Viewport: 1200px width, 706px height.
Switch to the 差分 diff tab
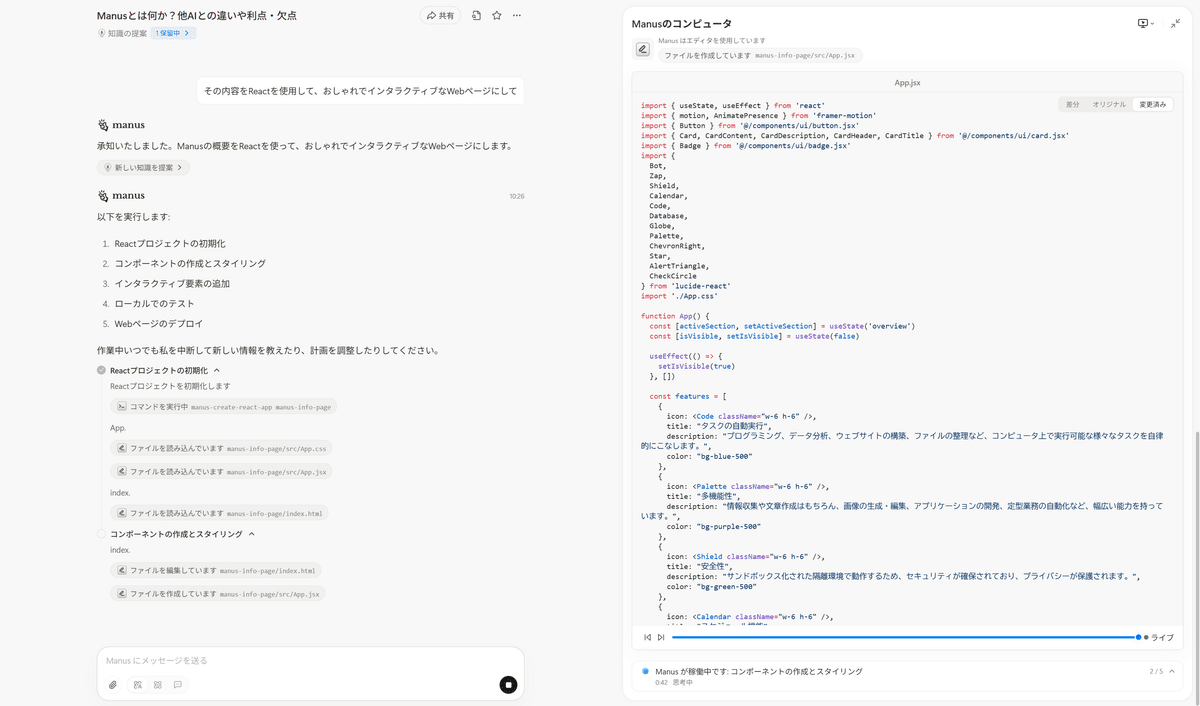(x=1072, y=104)
